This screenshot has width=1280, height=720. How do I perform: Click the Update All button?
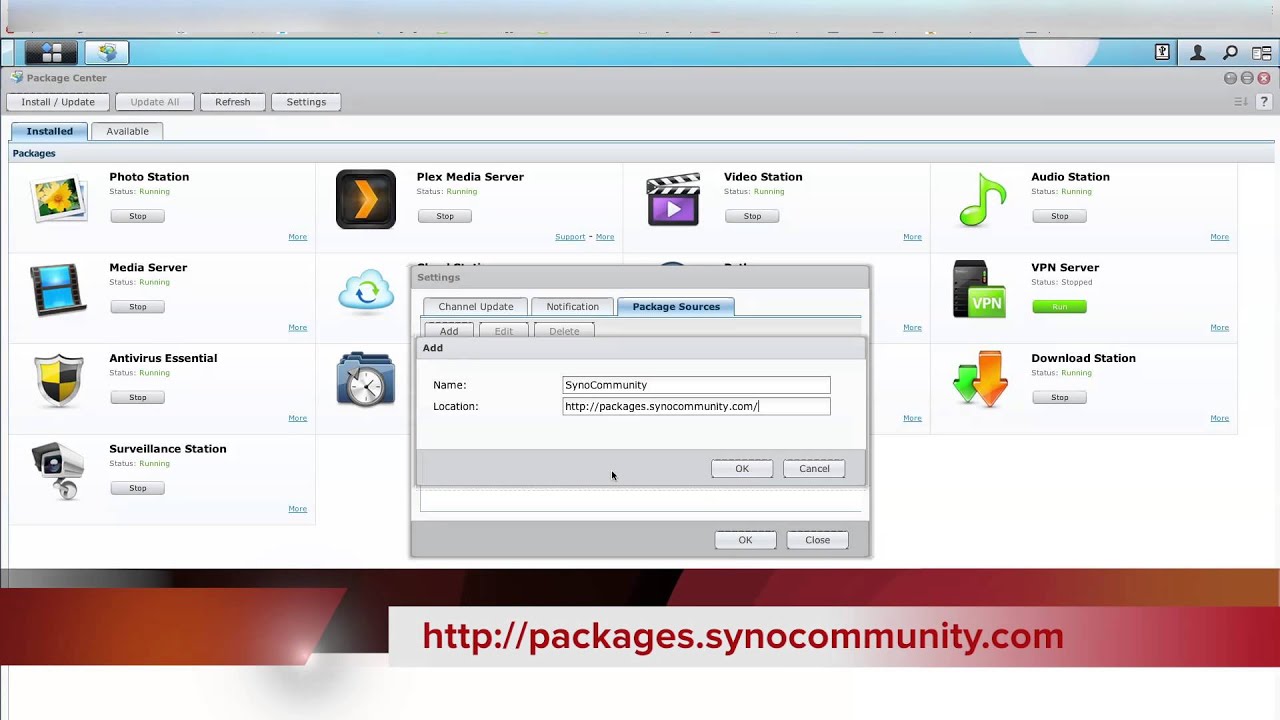[154, 102]
